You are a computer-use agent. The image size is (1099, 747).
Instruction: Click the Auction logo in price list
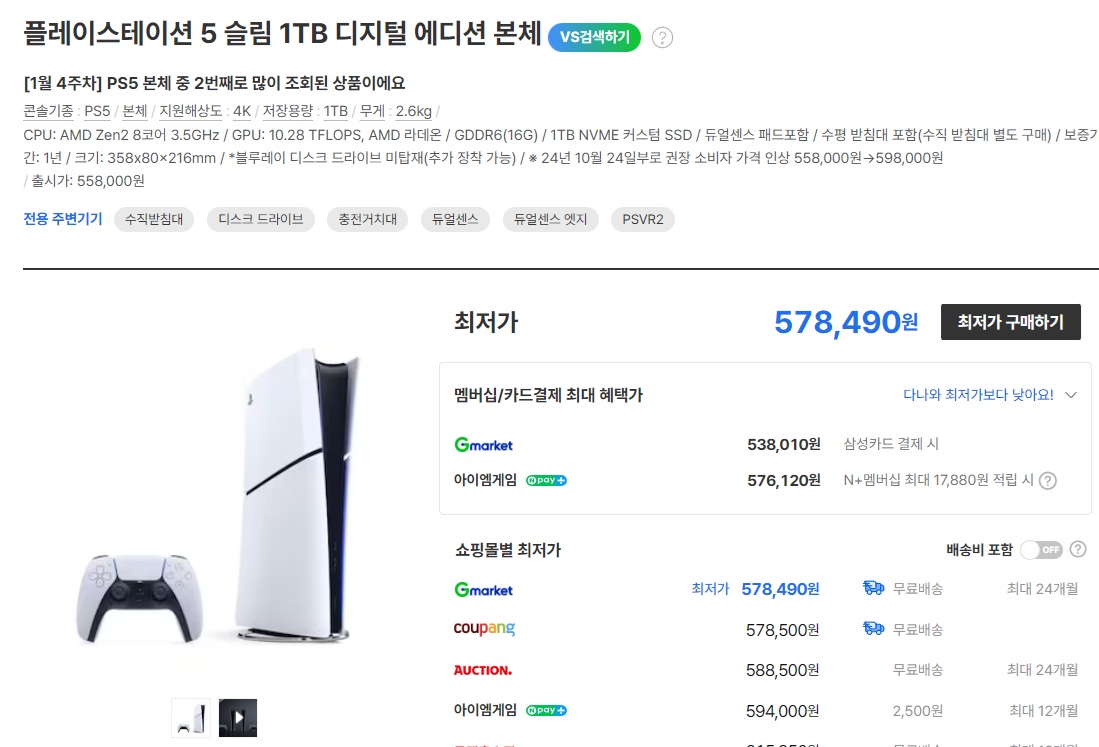click(482, 670)
